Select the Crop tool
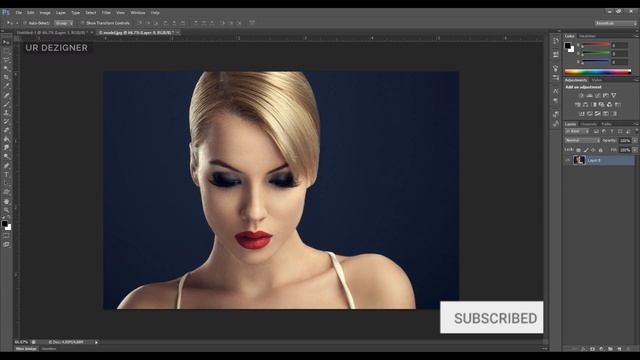 point(6,77)
